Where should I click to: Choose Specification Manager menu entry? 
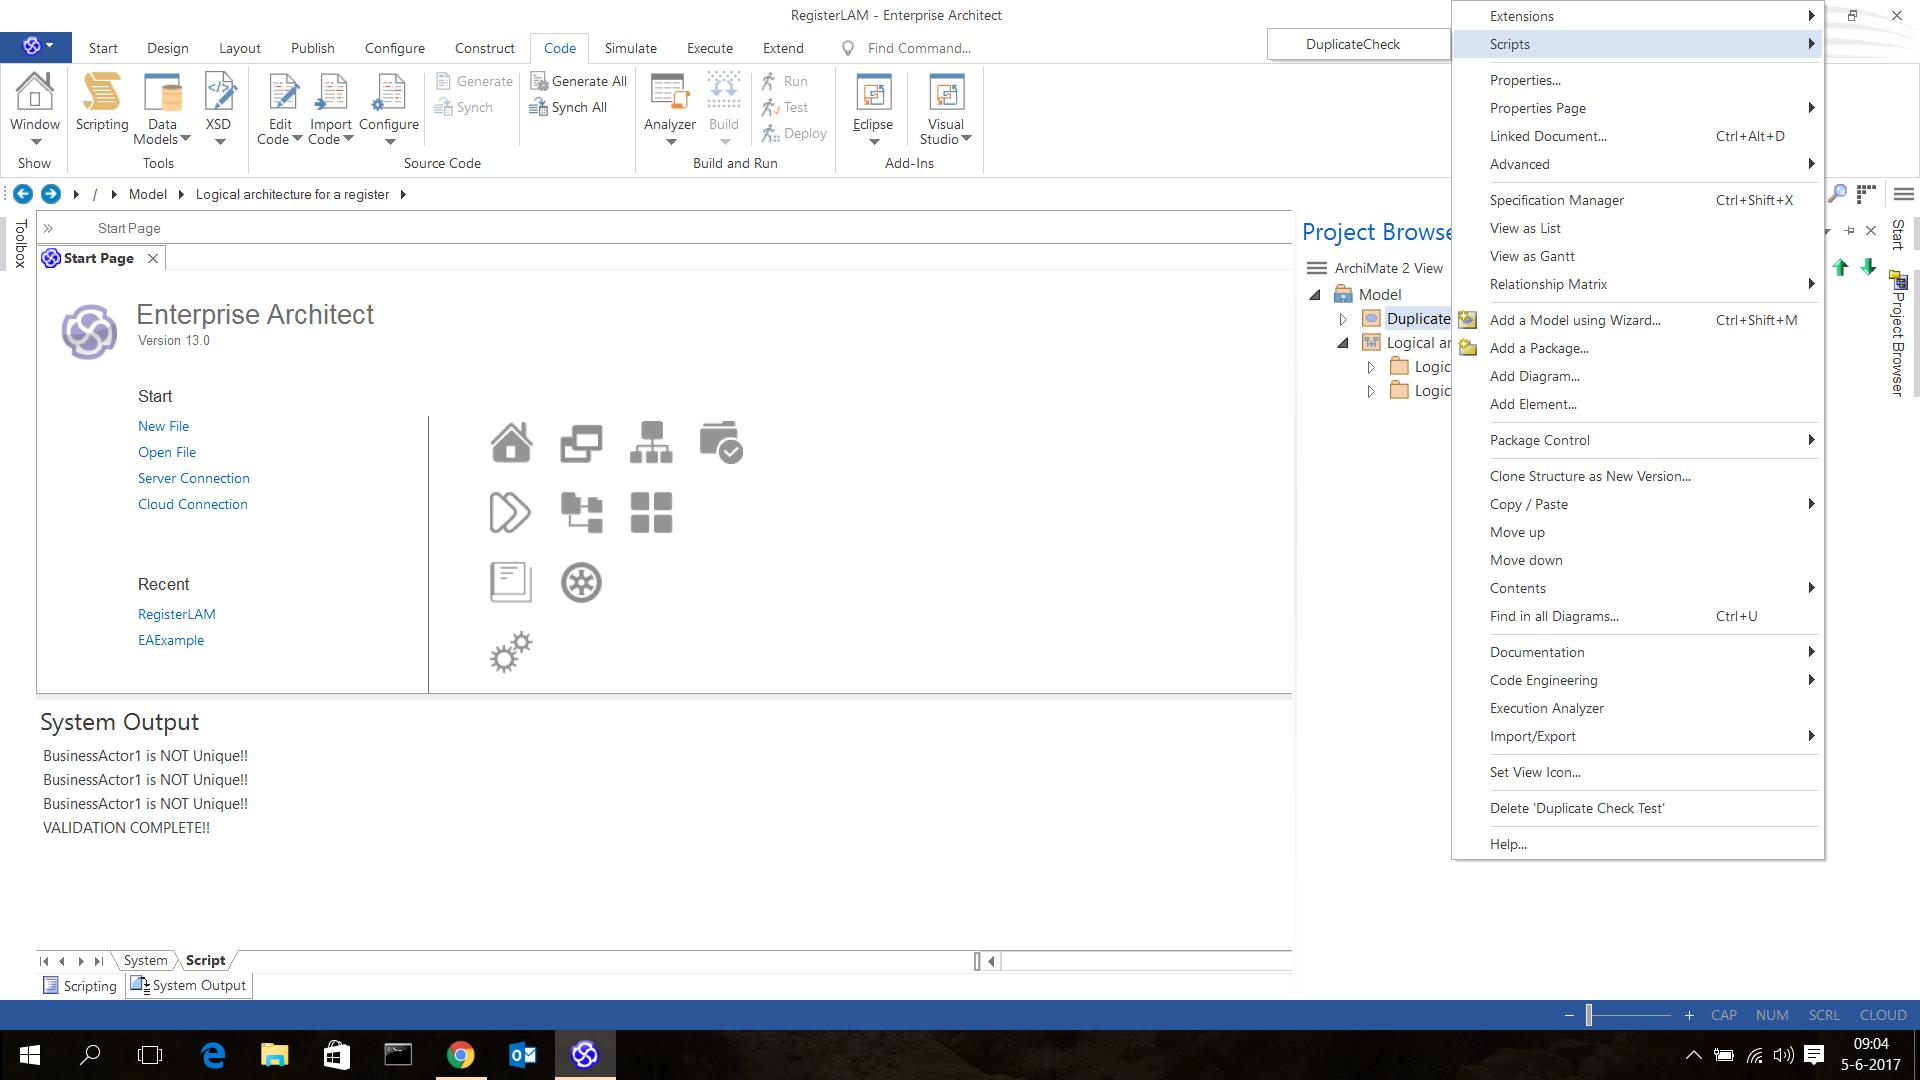pos(1638,200)
